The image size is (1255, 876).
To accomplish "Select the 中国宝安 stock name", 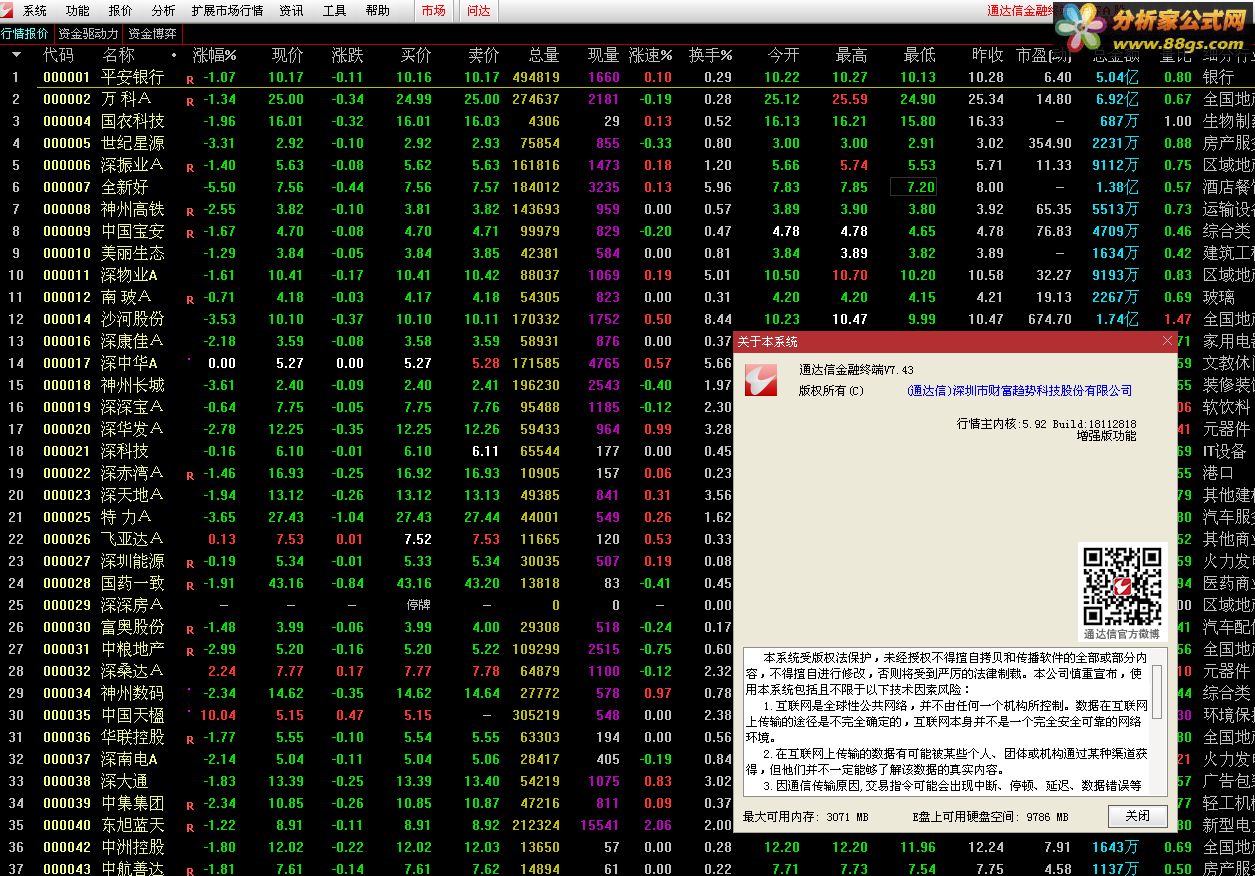I will (x=133, y=231).
